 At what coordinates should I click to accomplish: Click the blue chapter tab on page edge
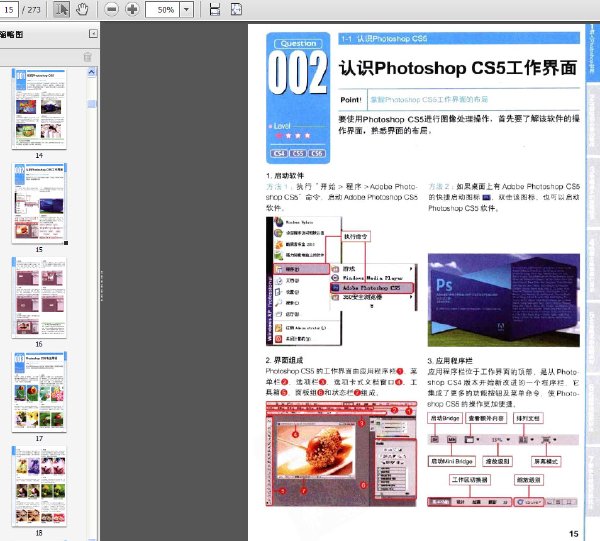[x=592, y=52]
